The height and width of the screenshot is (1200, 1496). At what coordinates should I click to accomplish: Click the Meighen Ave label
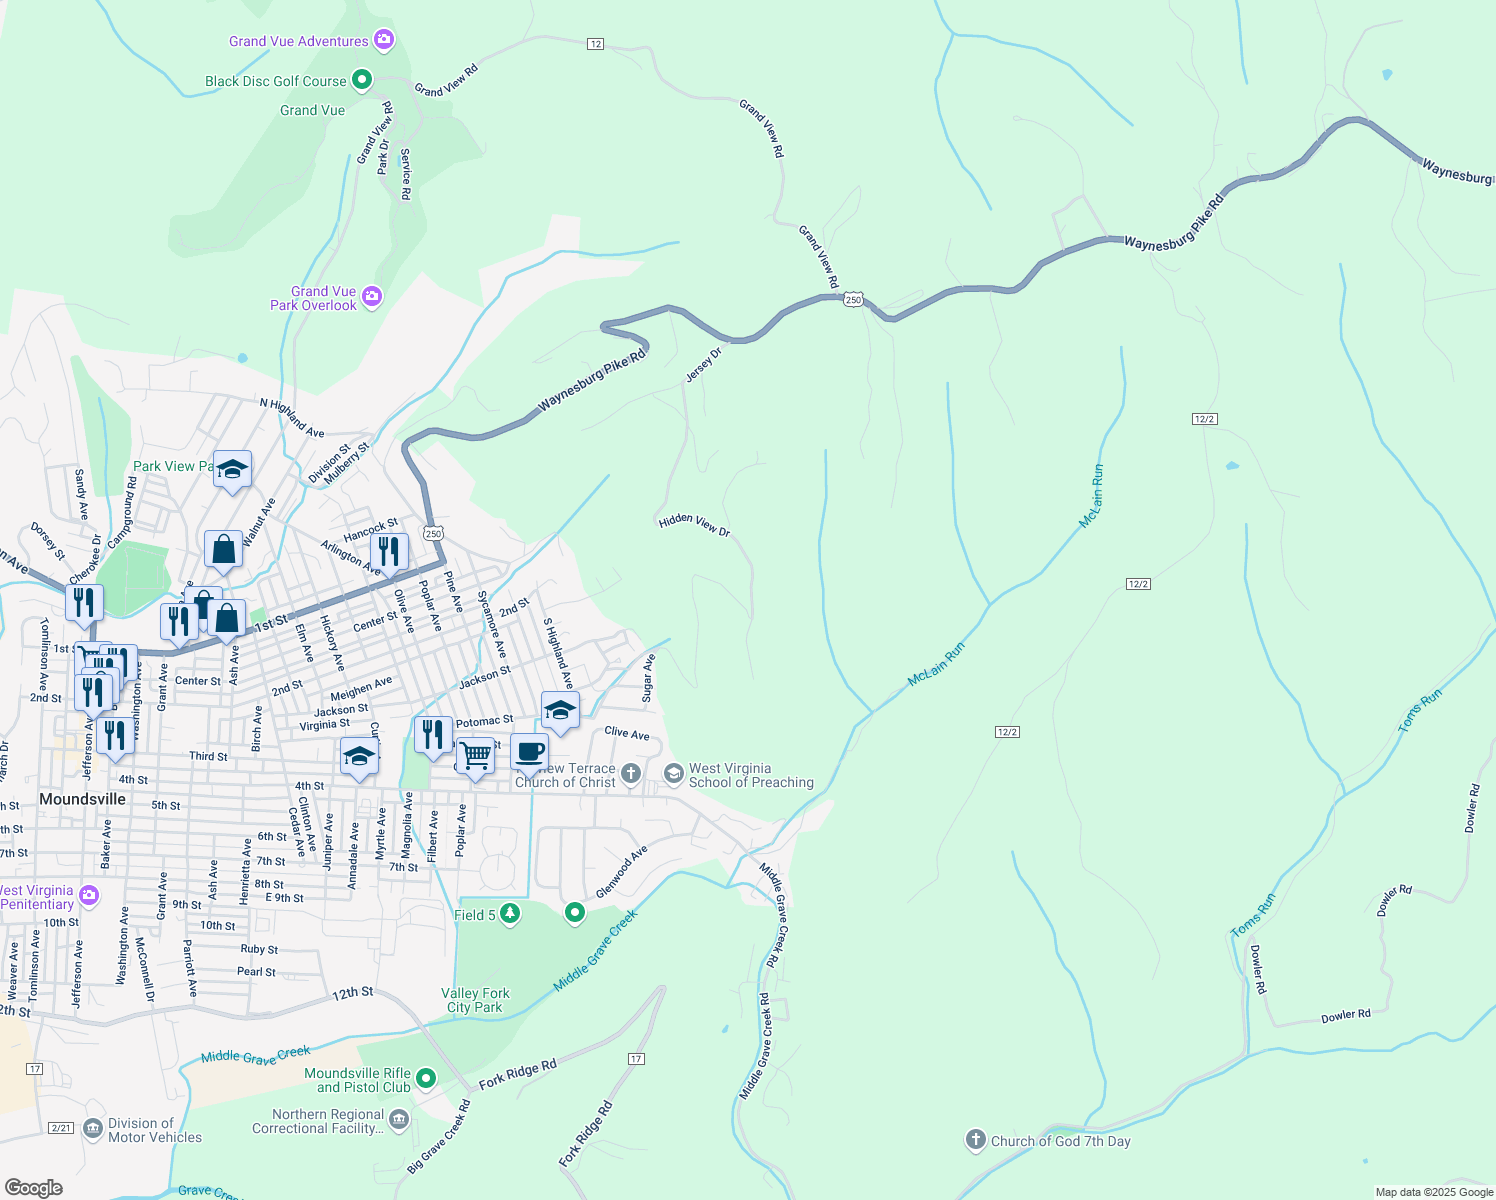click(361, 688)
